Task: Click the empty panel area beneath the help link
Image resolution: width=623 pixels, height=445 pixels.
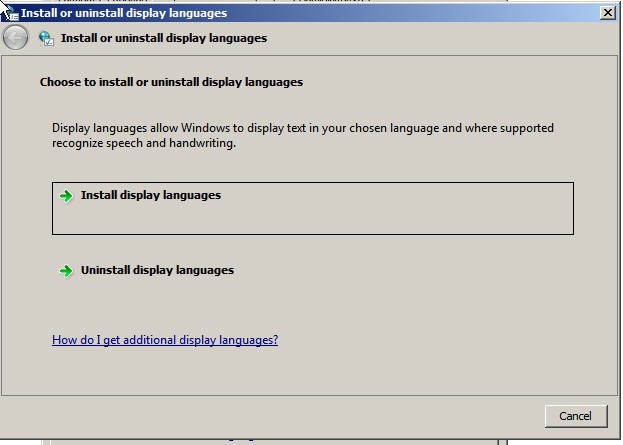Action: coord(300,372)
